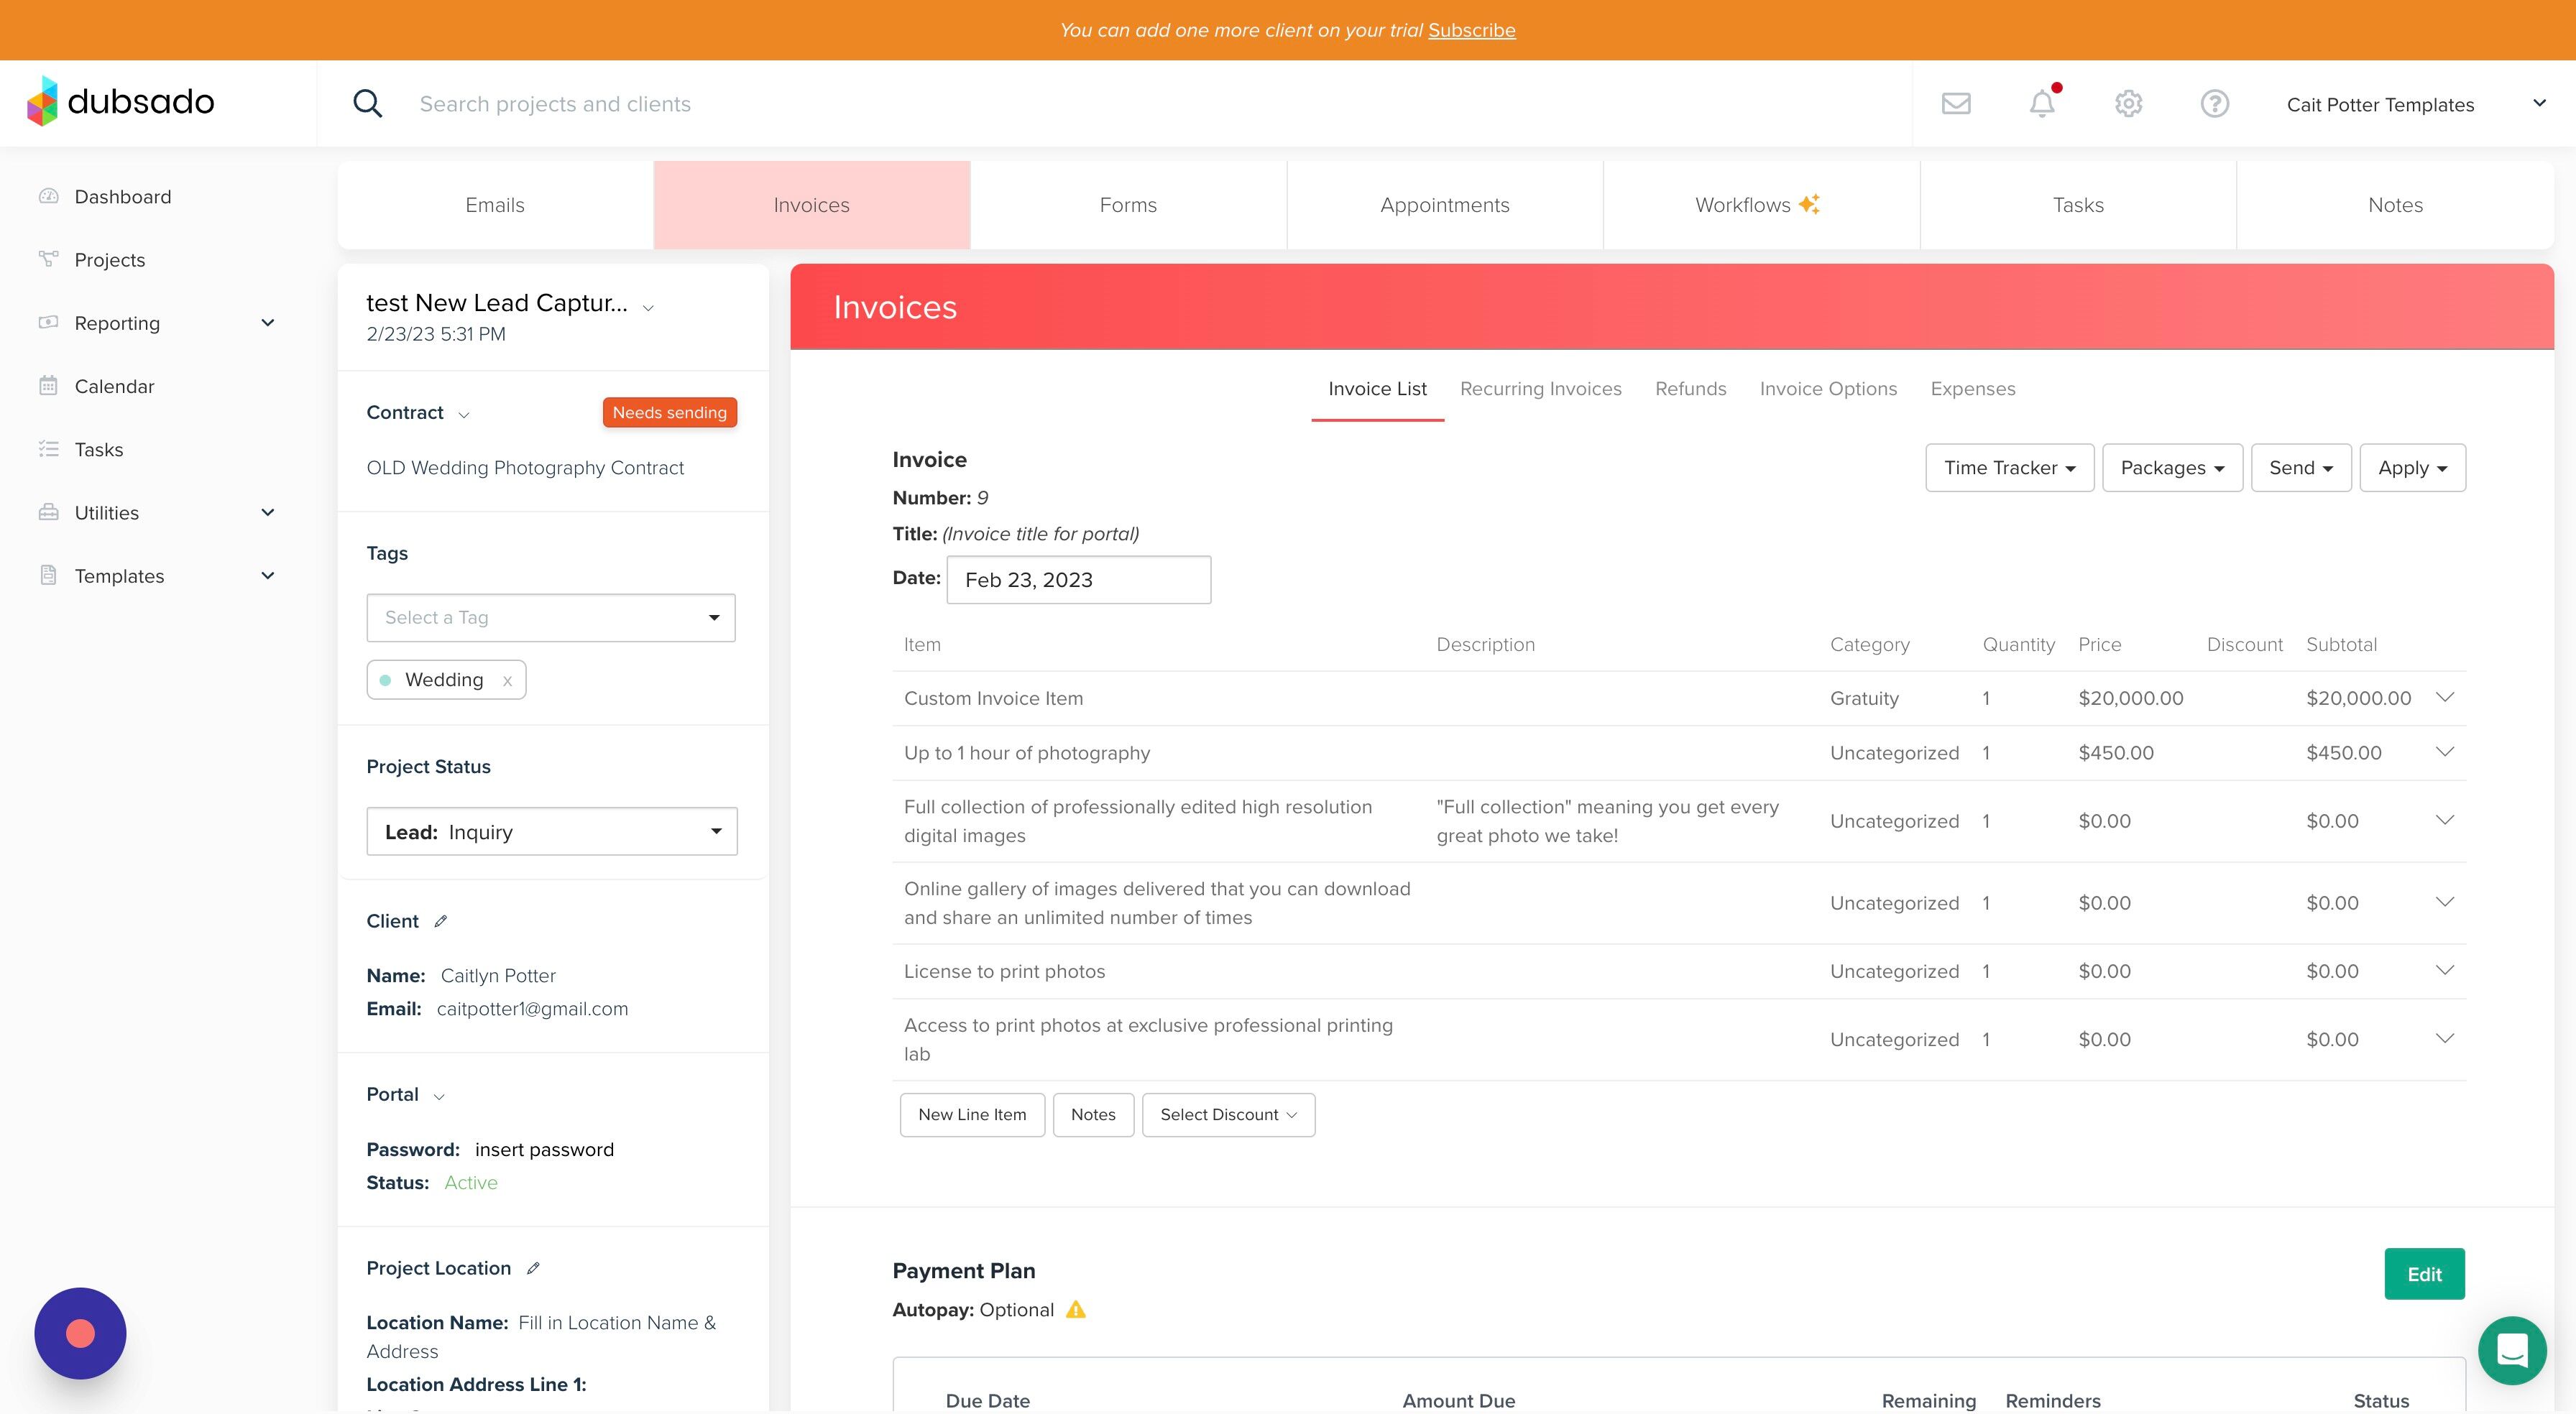This screenshot has height=1414, width=2576.
Task: Click the search magnifier icon
Action: click(x=367, y=103)
